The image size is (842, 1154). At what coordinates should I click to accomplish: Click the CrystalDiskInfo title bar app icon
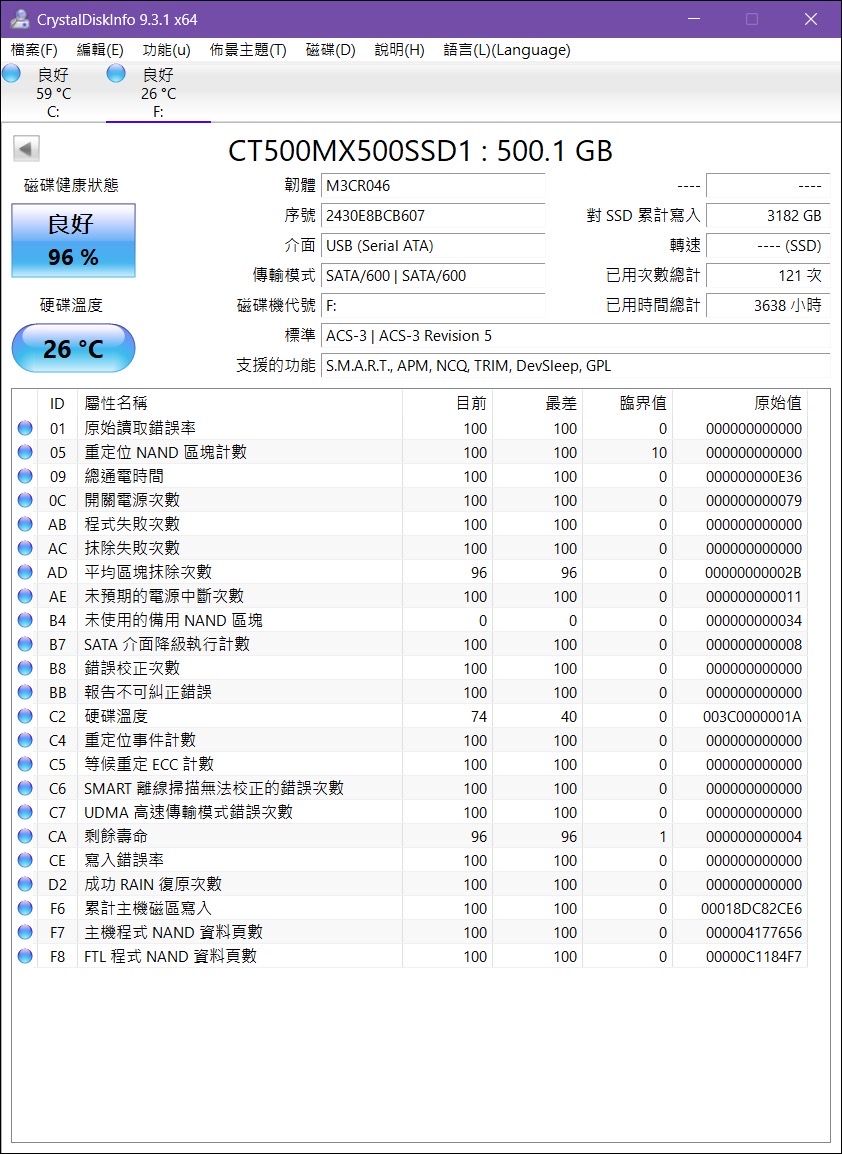click(x=19, y=19)
